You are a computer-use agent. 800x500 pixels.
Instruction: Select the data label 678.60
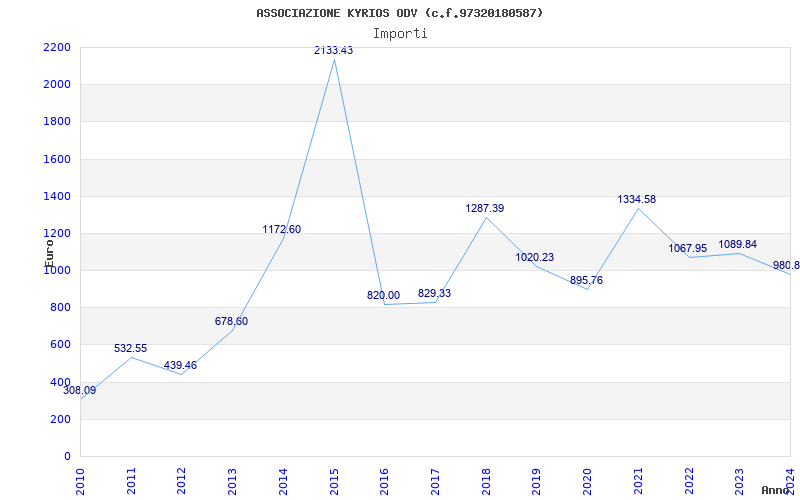(231, 321)
